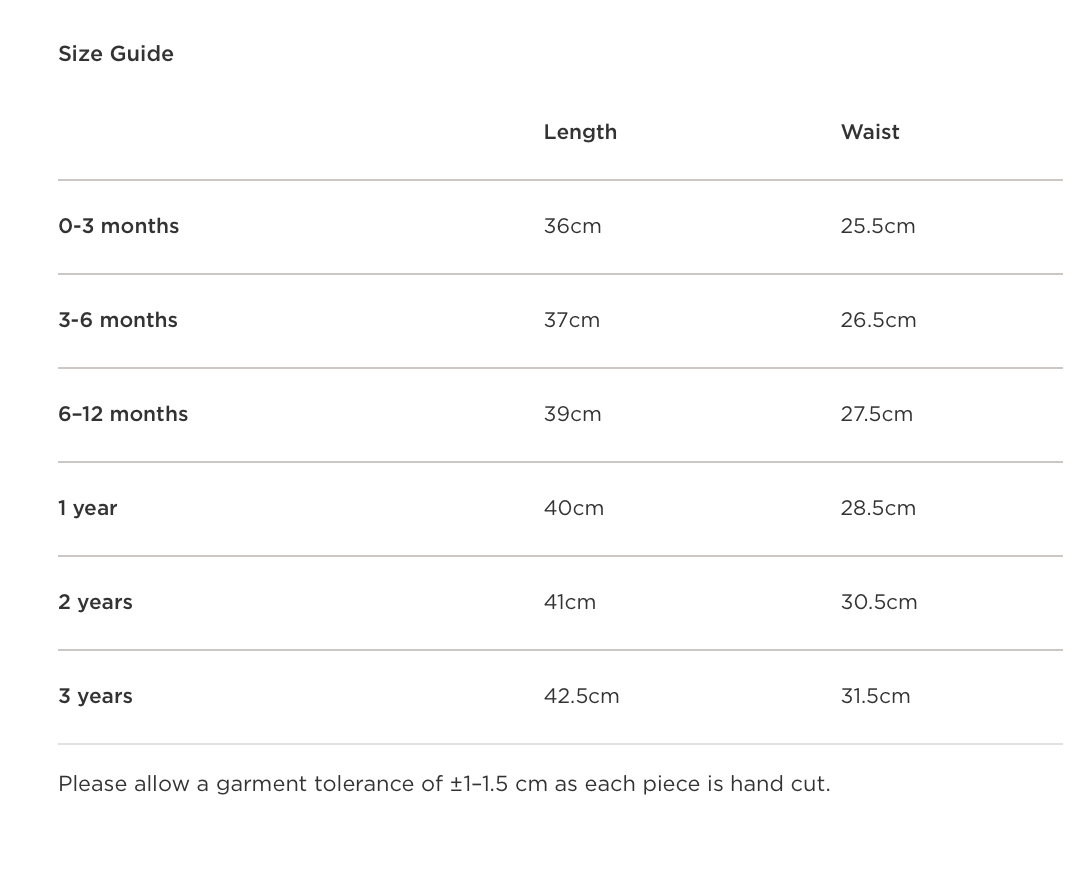Click the 39cm length value

coord(573,414)
